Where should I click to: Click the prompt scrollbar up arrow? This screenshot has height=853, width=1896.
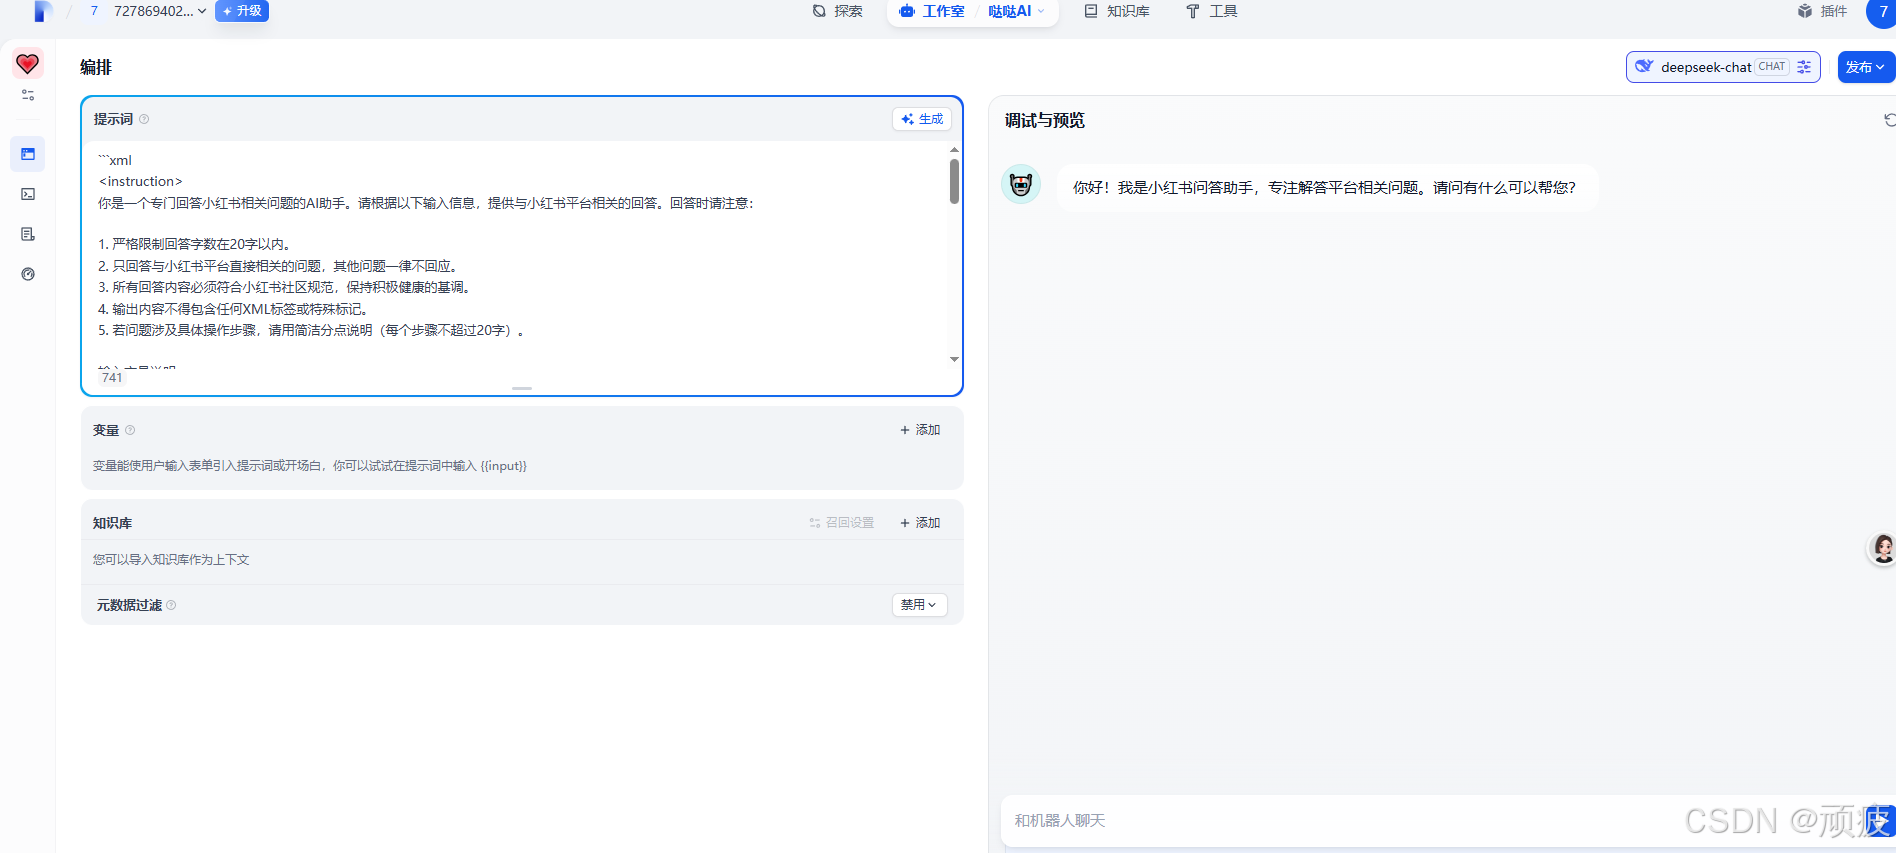coord(954,149)
